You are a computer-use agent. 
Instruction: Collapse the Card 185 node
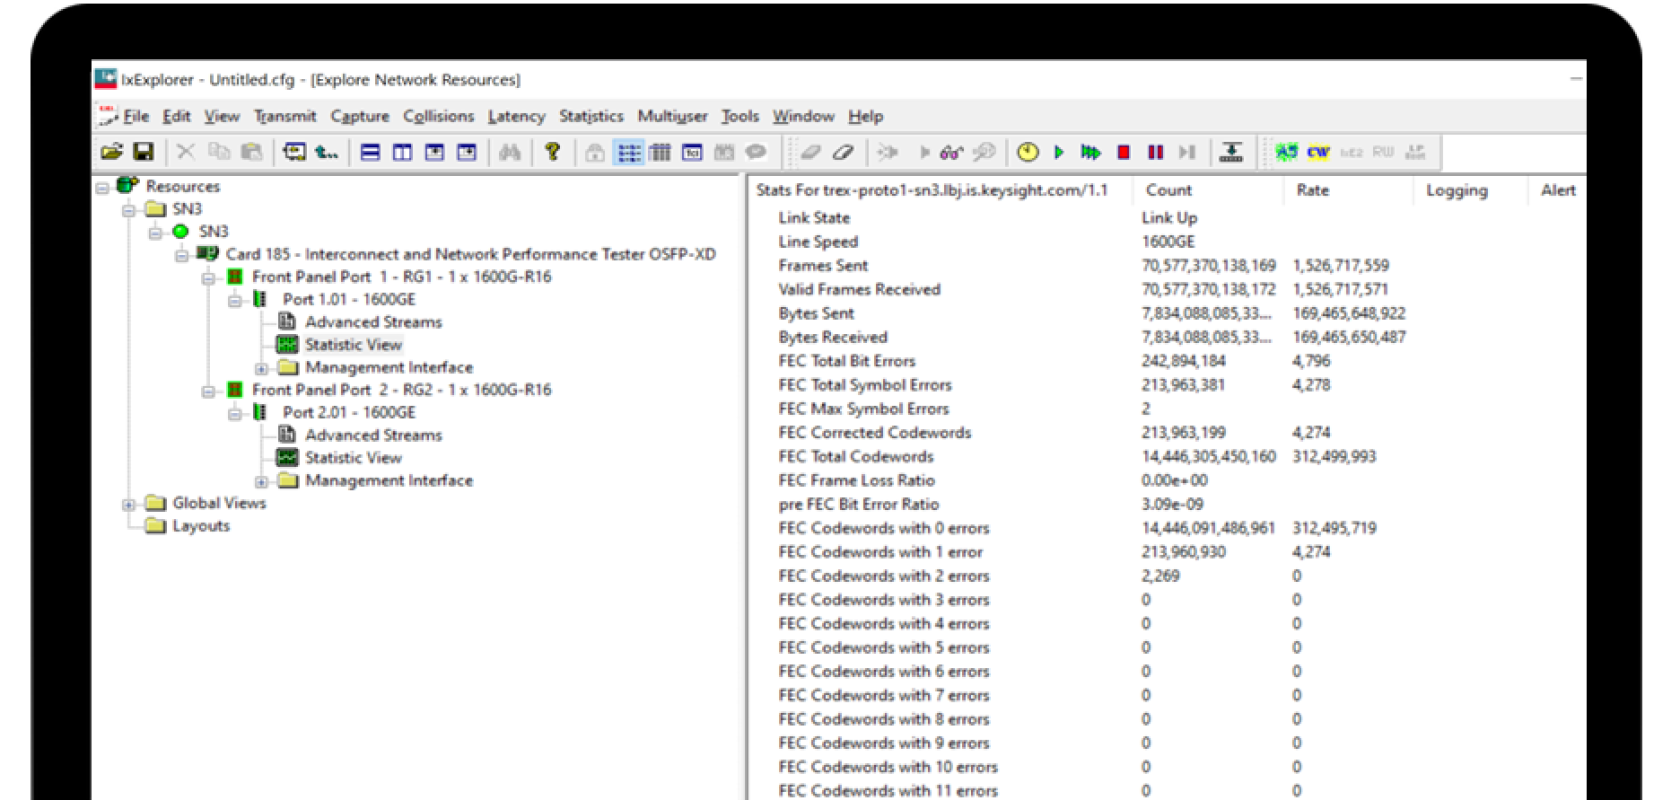tap(182, 255)
